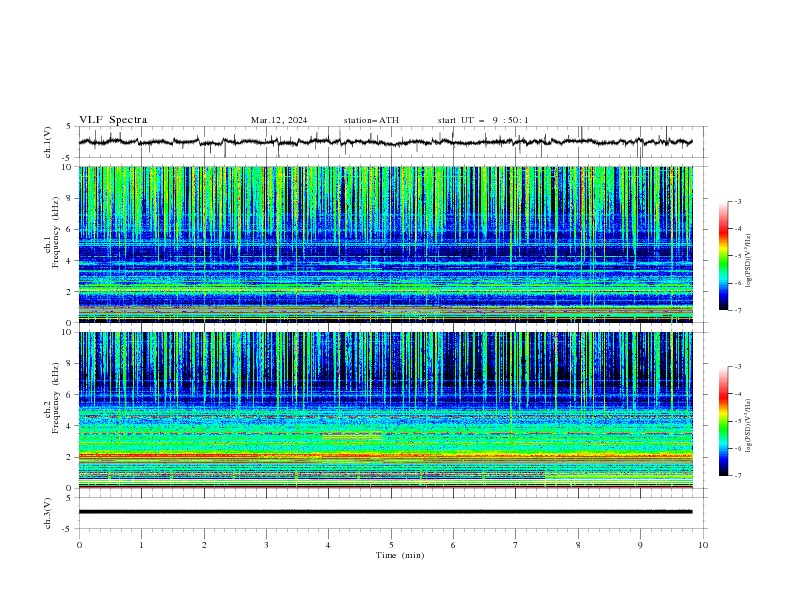Click the ch.2 'Frequency (kHz)' axis label
792x612 pixels.
pos(56,398)
